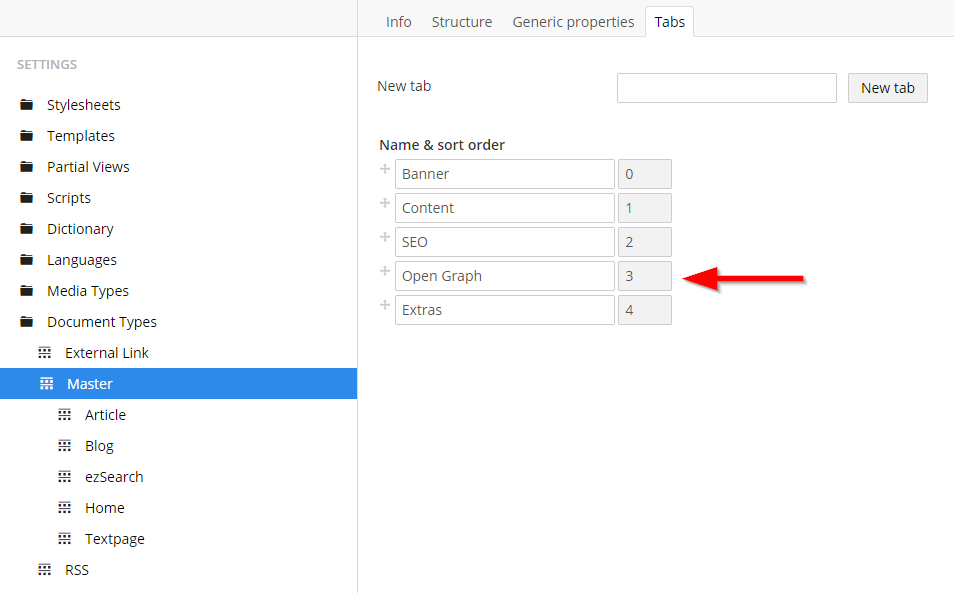
Task: Click the Templates folder icon
Action: click(26, 136)
